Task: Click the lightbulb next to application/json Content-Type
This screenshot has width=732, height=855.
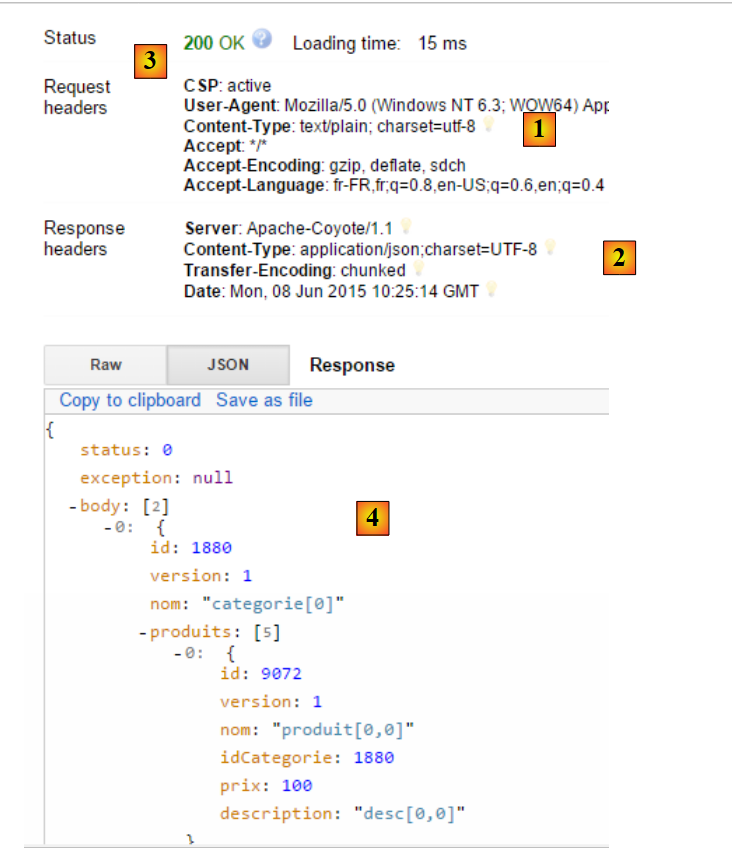Action: pos(549,248)
